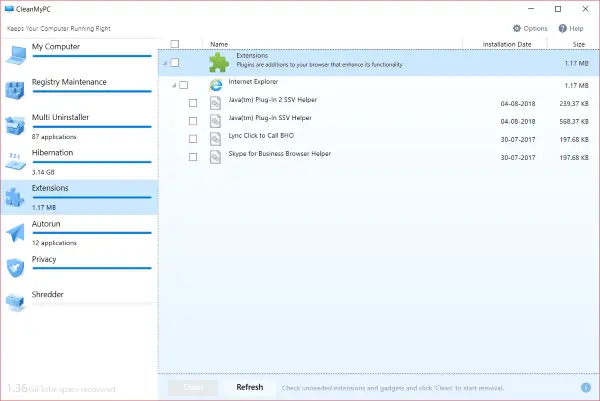Click the Lync Click to Call BHO file icon
Image resolution: width=600 pixels, height=401 pixels.
click(215, 139)
